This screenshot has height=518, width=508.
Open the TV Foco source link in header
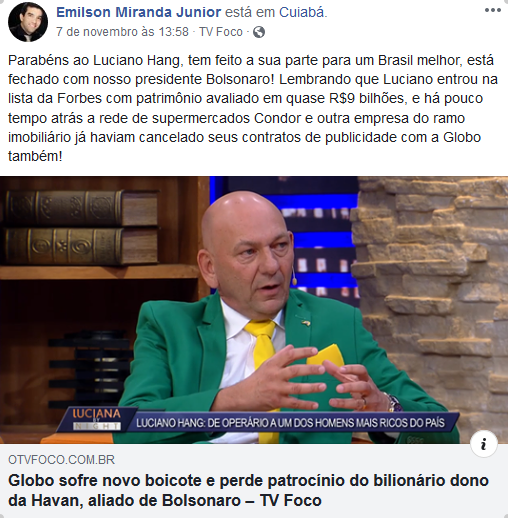(x=221, y=32)
